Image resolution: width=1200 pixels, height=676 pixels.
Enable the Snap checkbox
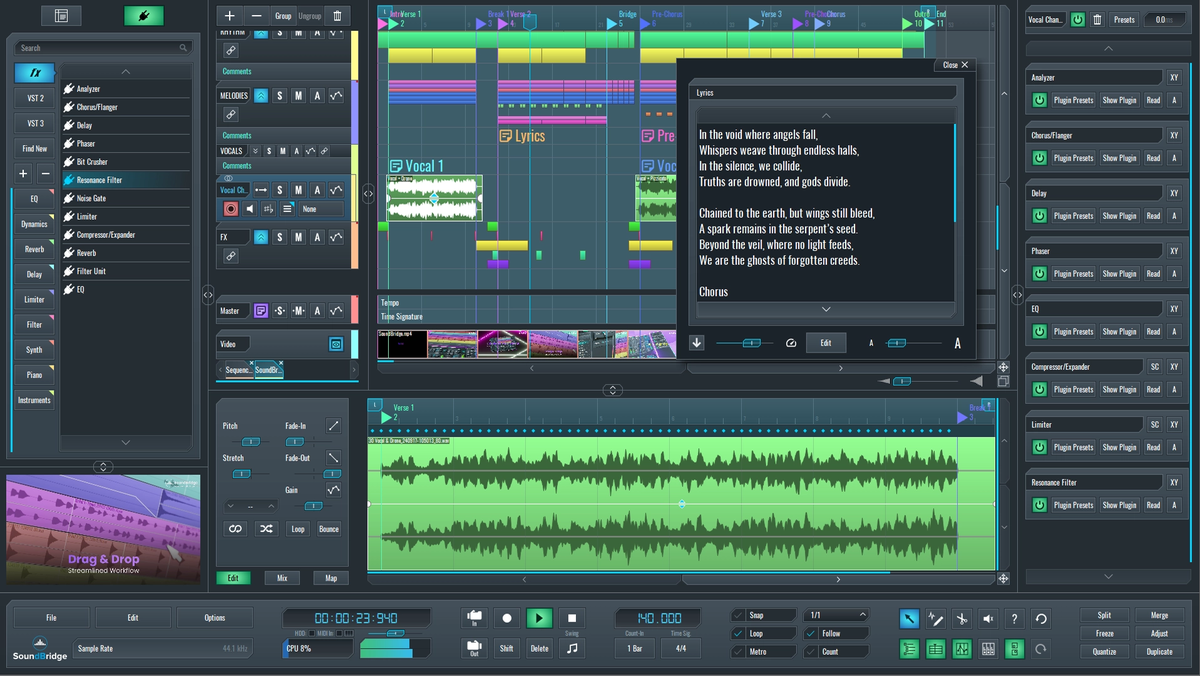(x=738, y=615)
